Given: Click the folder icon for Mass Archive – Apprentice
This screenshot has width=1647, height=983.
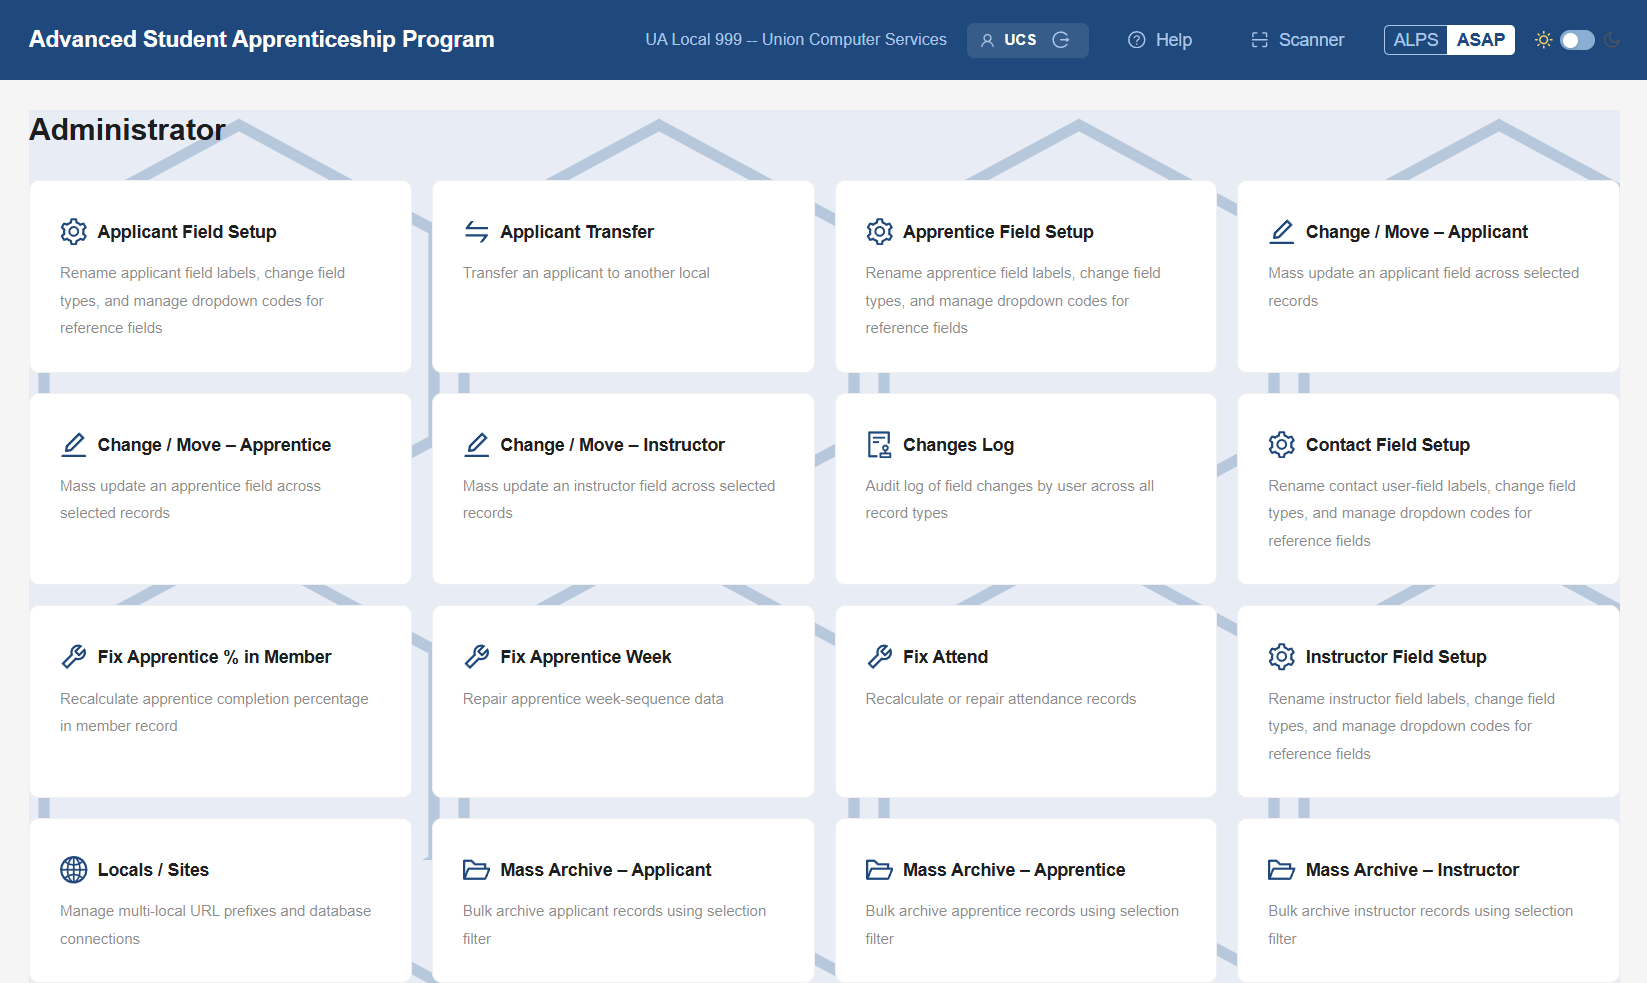Looking at the screenshot, I should tap(879, 870).
